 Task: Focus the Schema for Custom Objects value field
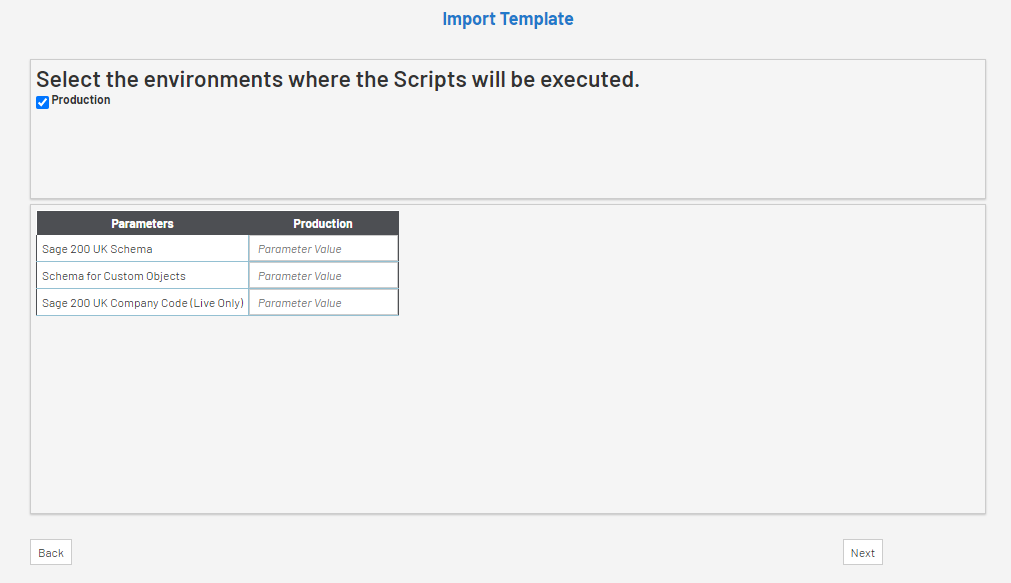[x=323, y=276]
